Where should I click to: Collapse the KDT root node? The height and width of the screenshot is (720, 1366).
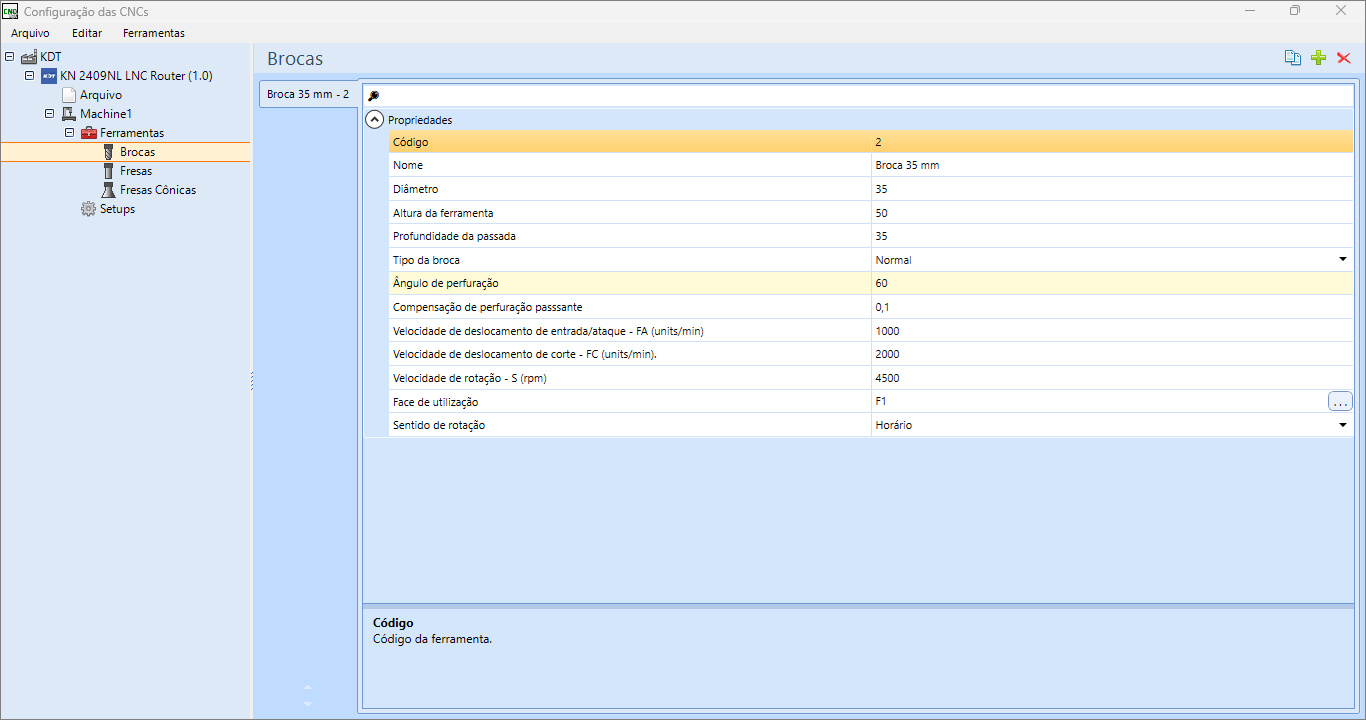(x=9, y=57)
